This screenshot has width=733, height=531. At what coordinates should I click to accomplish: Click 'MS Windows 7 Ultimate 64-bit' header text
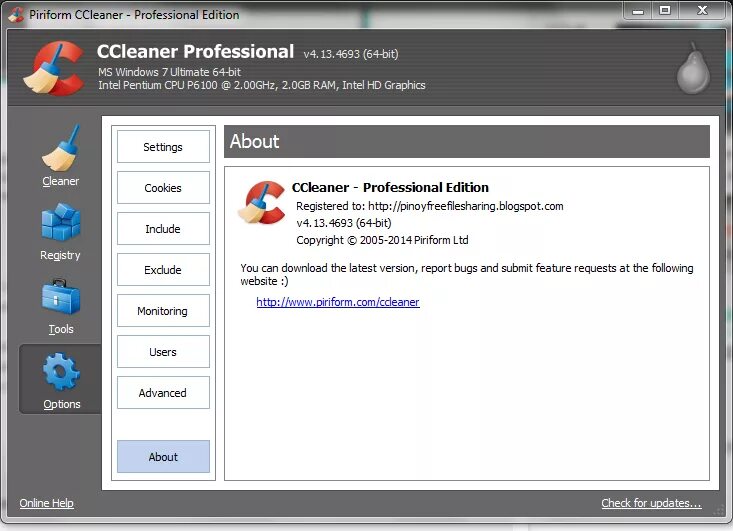pos(169,72)
